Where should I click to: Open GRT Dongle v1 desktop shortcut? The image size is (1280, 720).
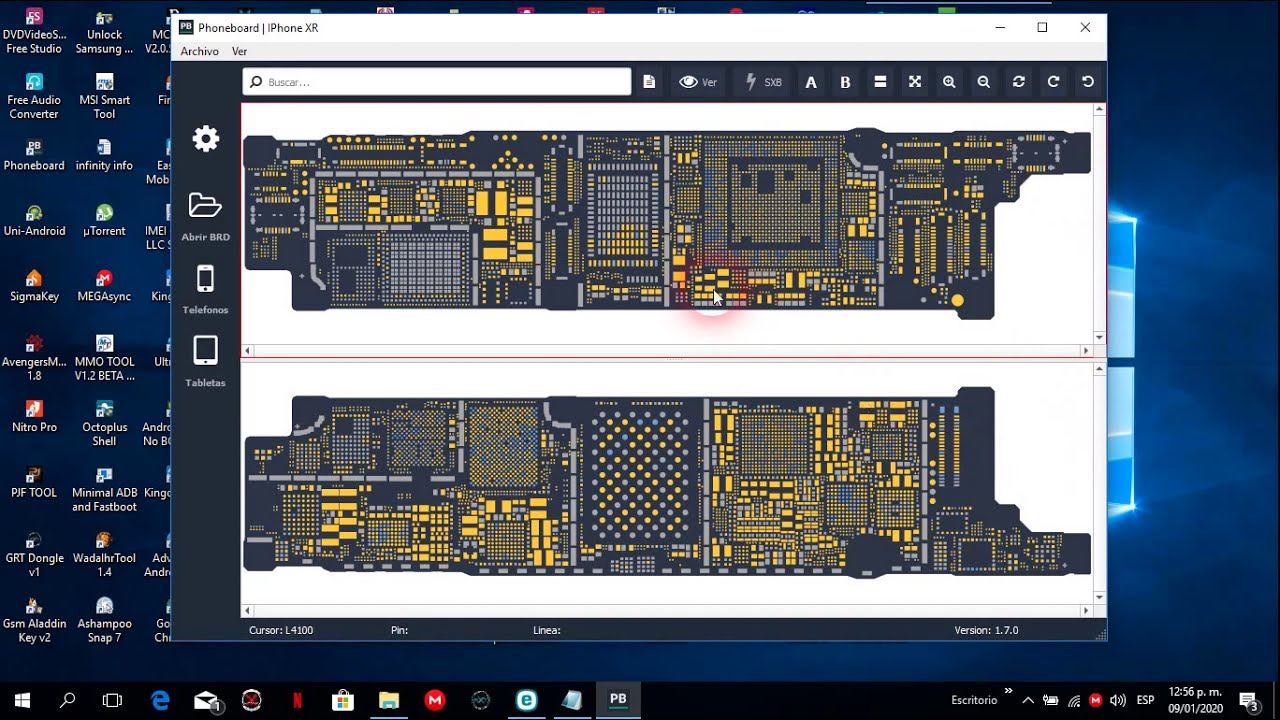coord(34,554)
